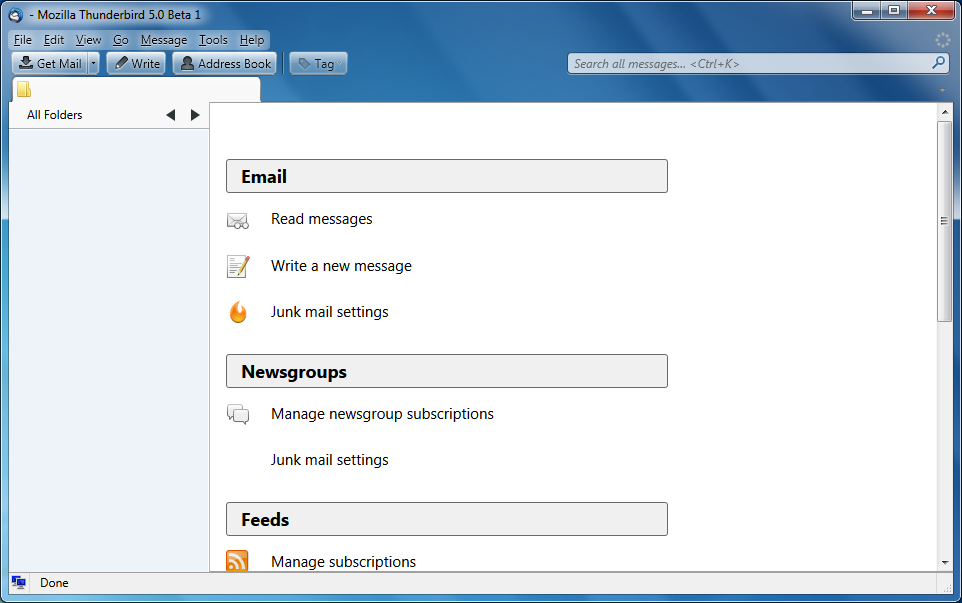Click the activity throbber icon
This screenshot has height=603, width=962.
point(942,40)
